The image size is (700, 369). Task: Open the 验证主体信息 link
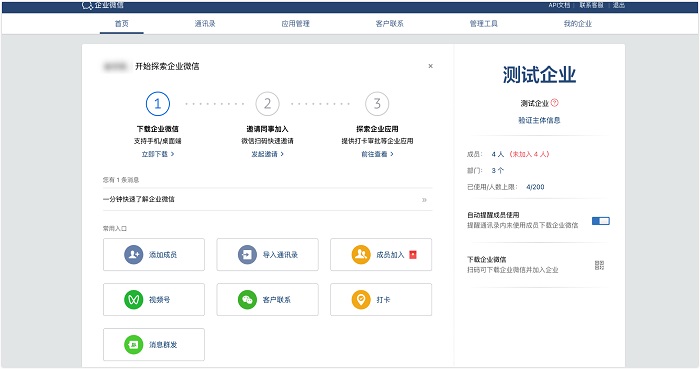coord(539,120)
